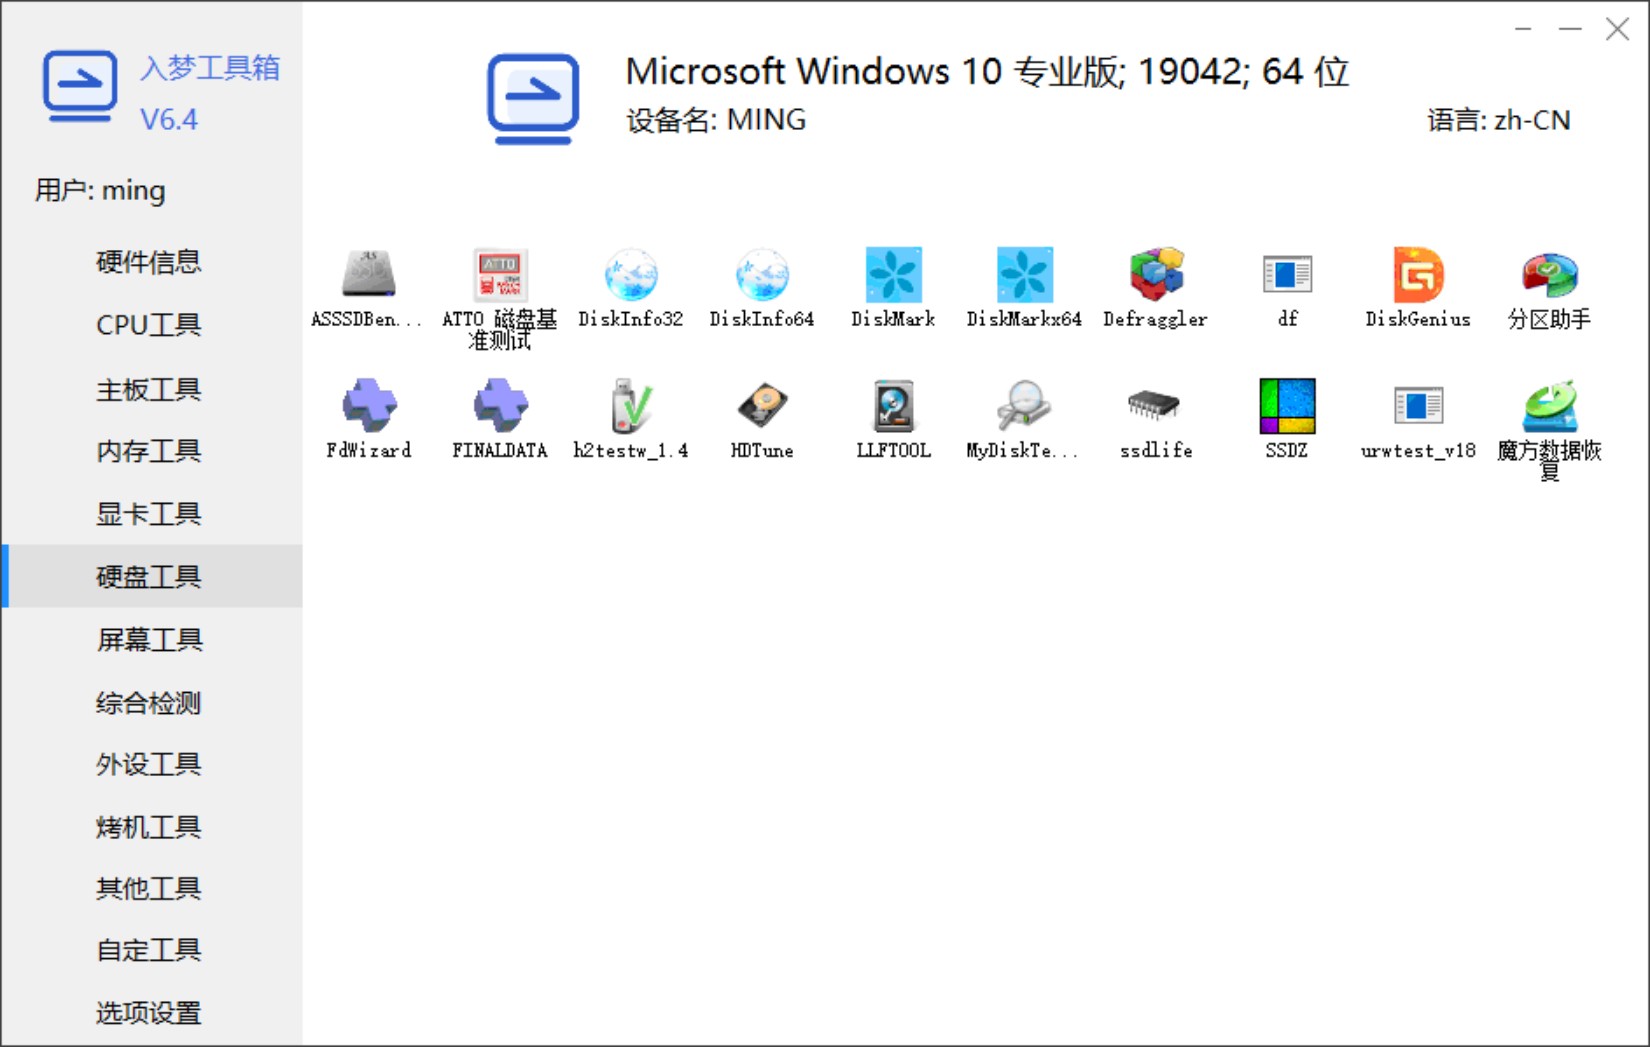Launch Defraggler tool
The width and height of the screenshot is (1650, 1047).
[1155, 274]
